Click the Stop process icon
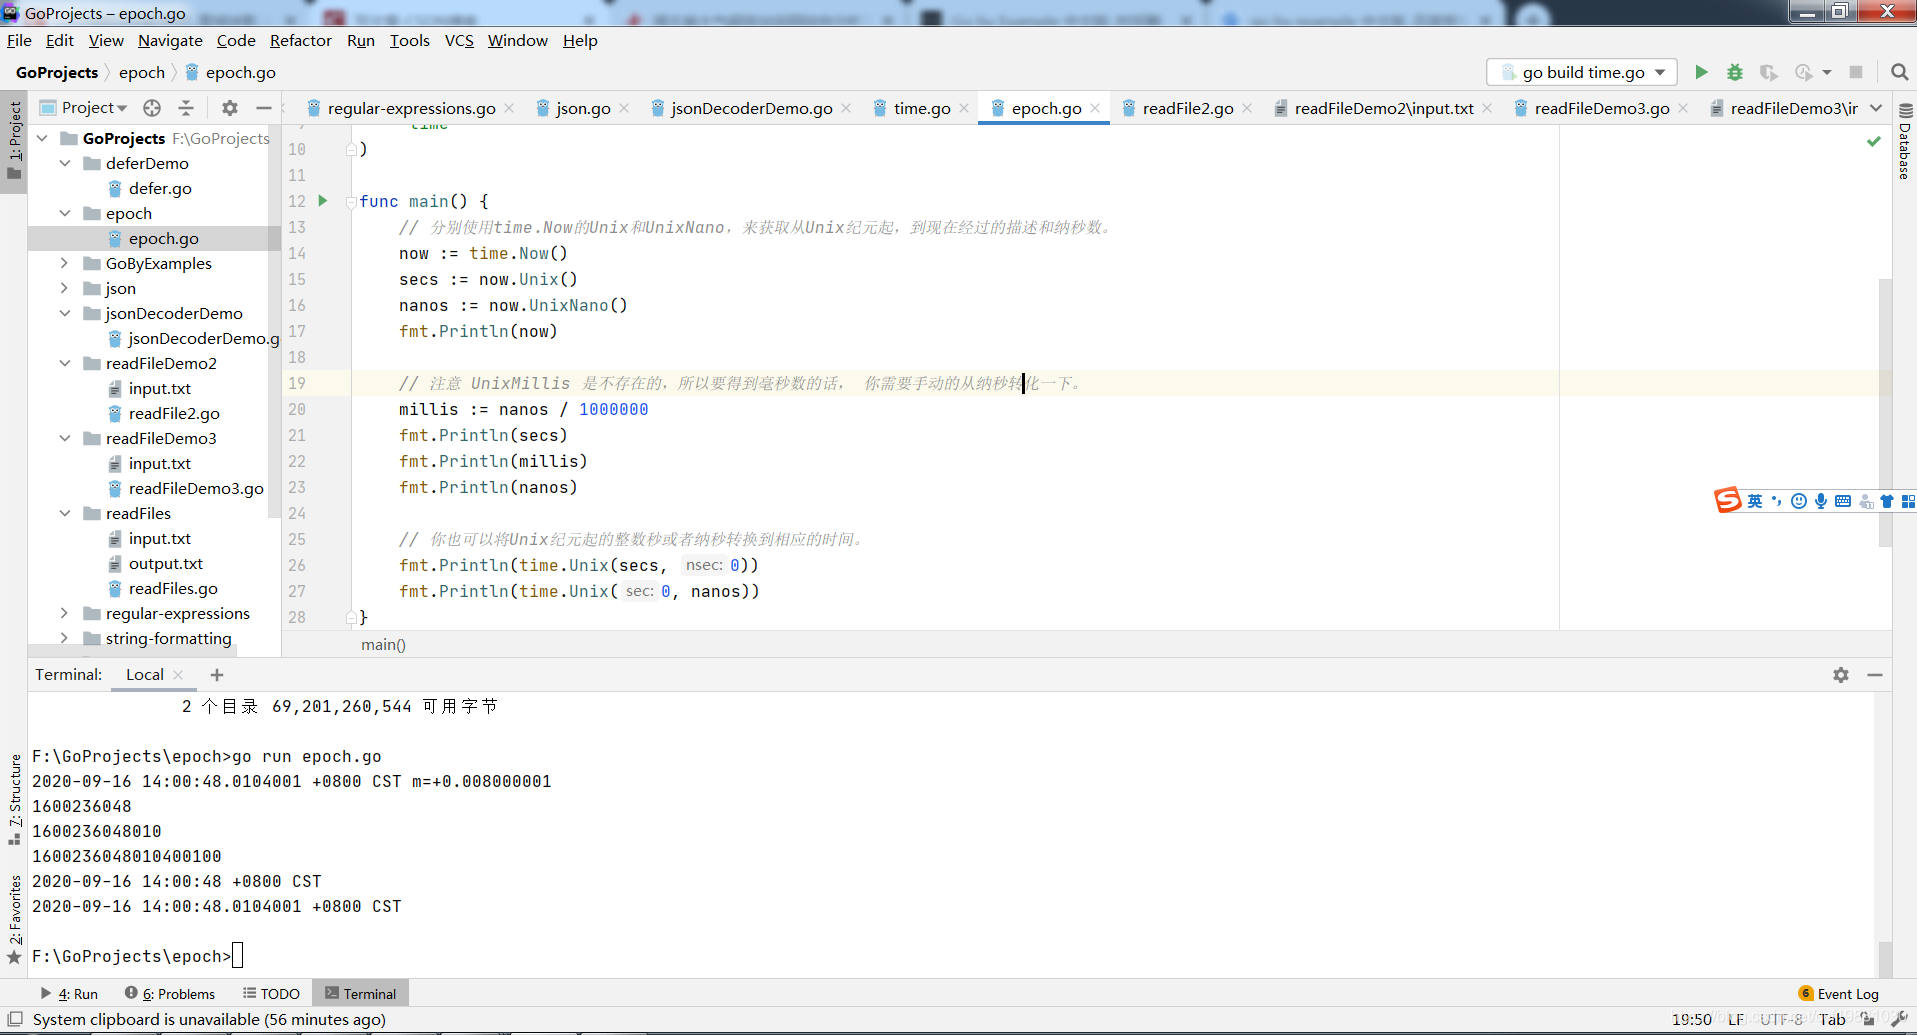The image size is (1917, 1035). (x=1856, y=72)
